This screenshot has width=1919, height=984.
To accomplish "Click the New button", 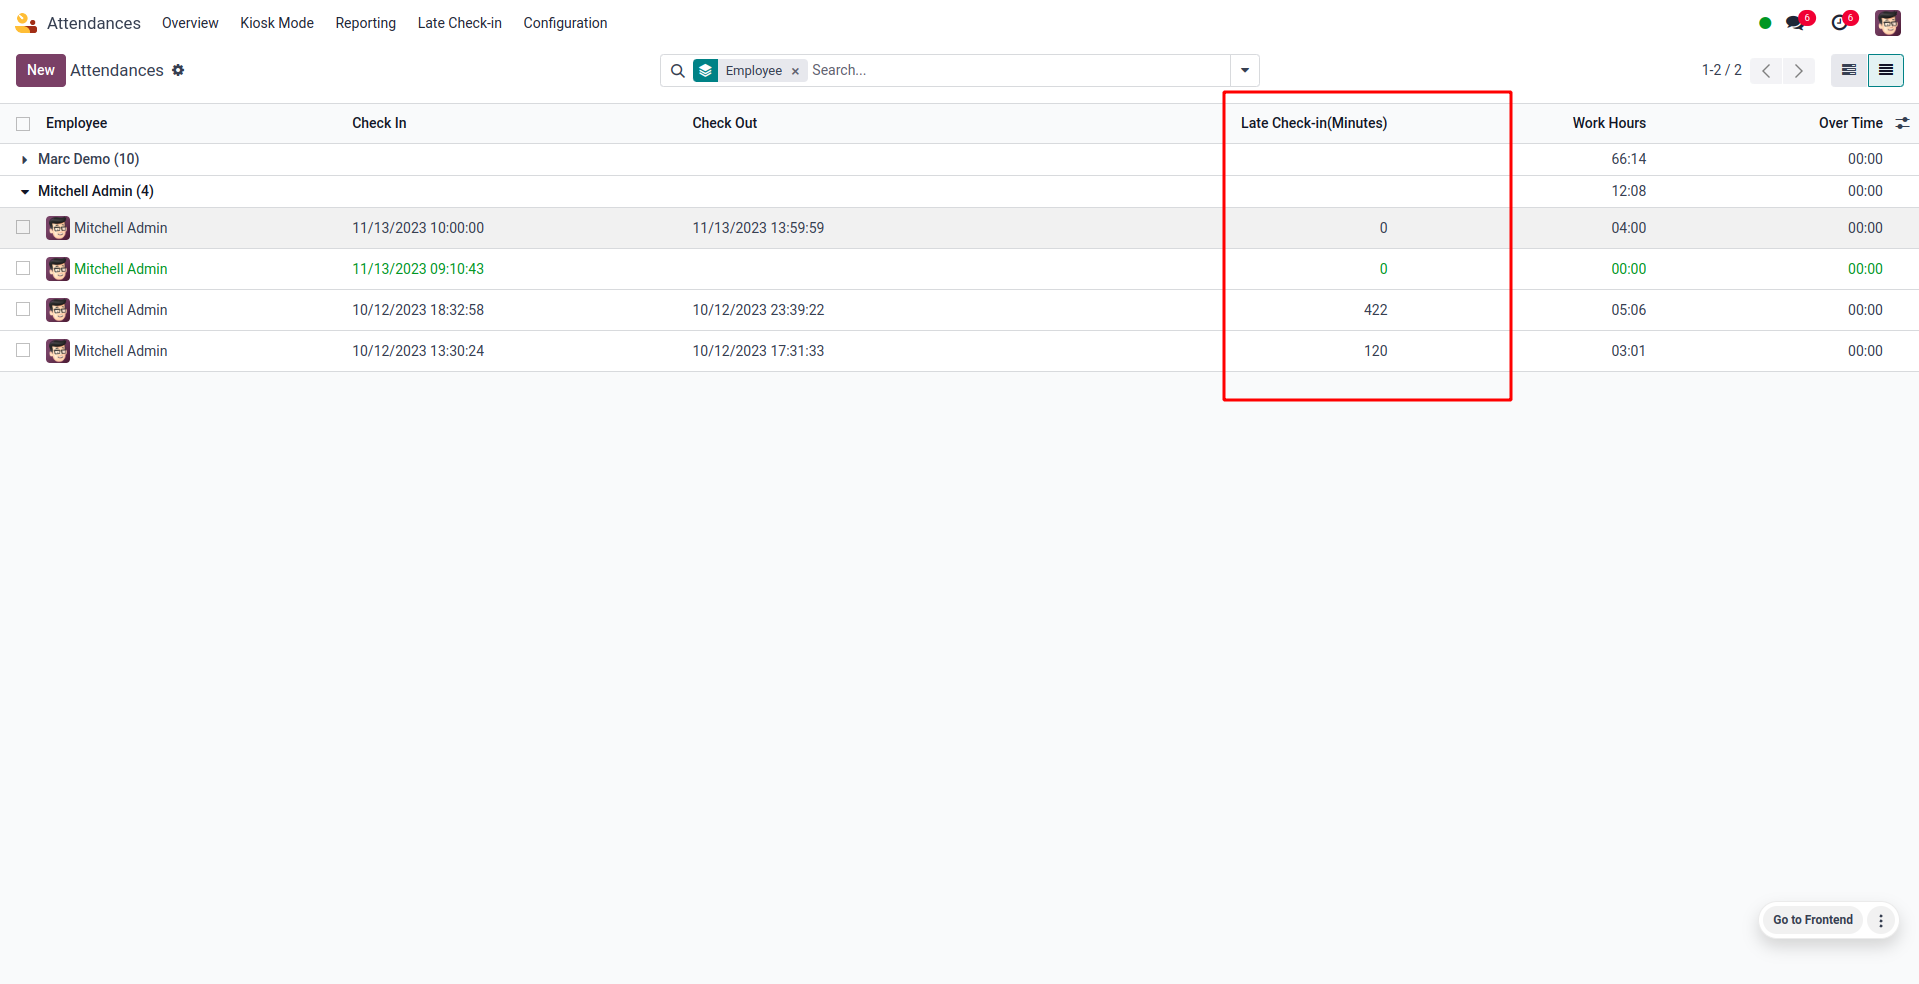I will (x=41, y=70).
